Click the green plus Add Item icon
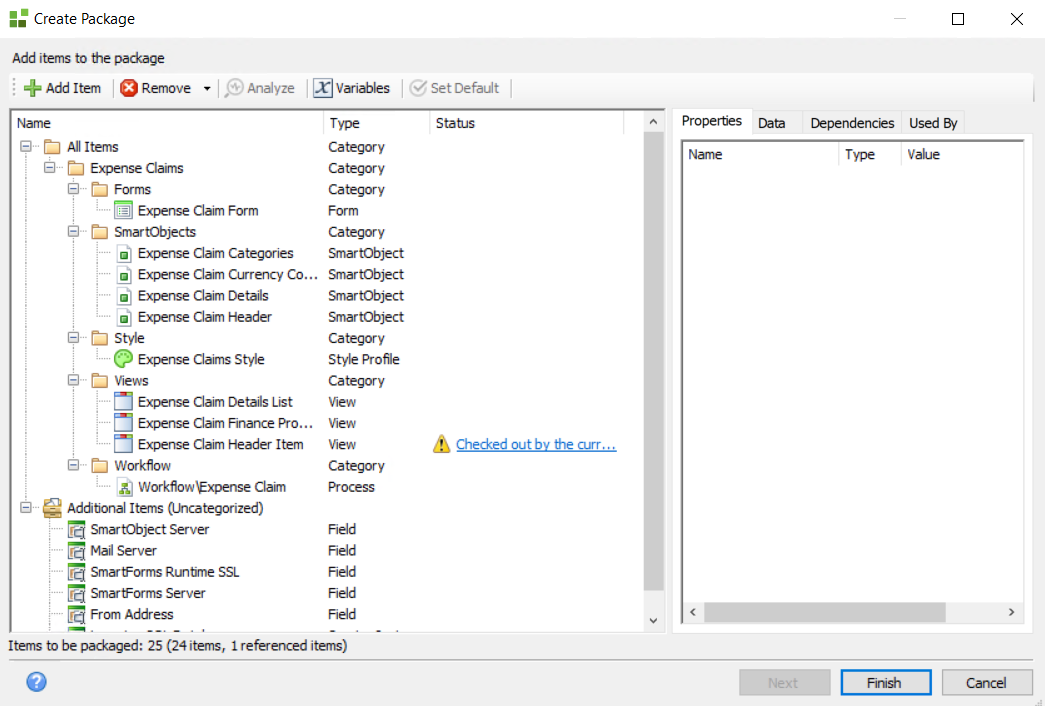 pyautogui.click(x=32, y=88)
